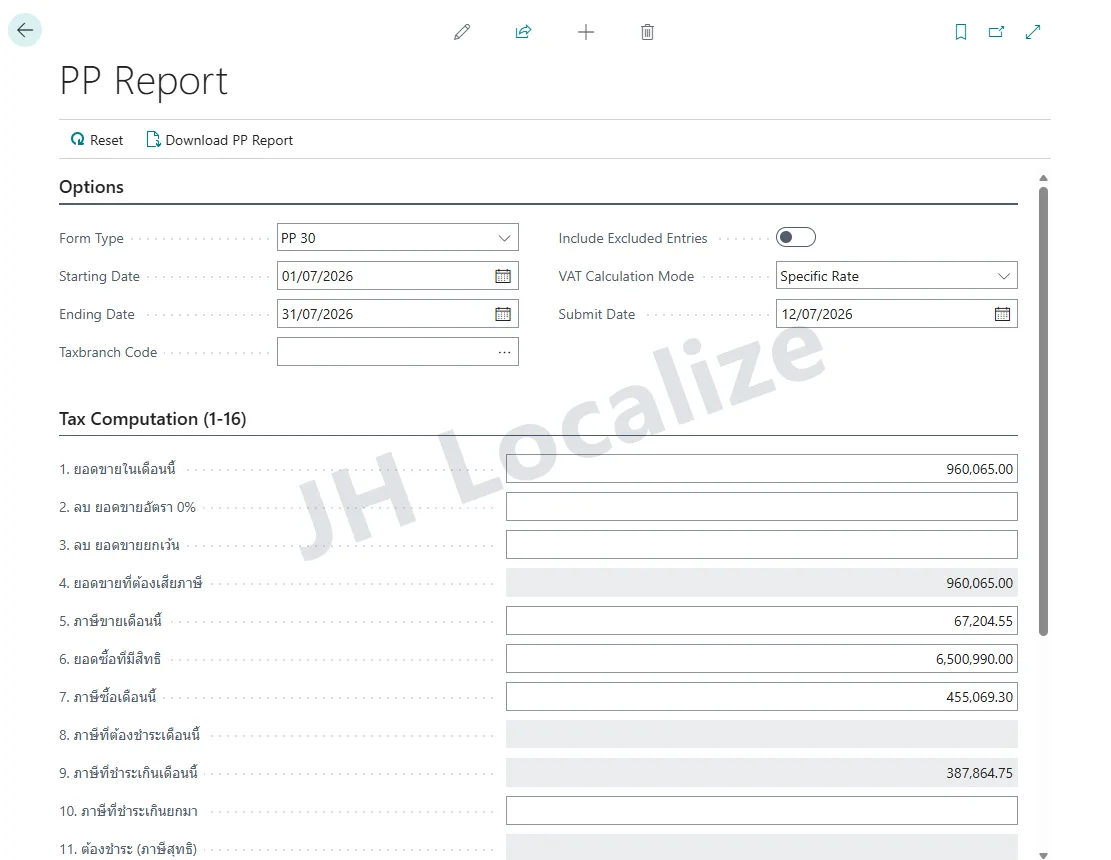Open Taxbranch Code lookup ellipsis
This screenshot has width=1111, height=860.
[x=504, y=352]
